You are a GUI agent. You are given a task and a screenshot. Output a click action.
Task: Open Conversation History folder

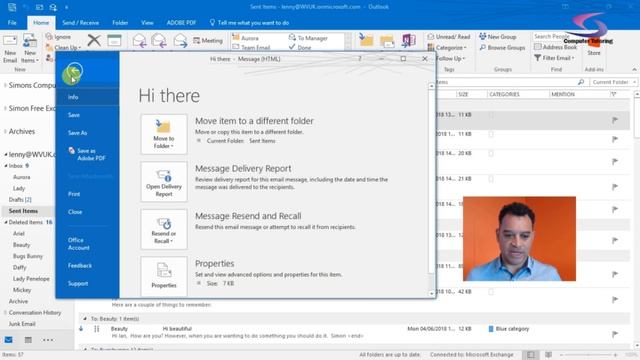pos(35,313)
